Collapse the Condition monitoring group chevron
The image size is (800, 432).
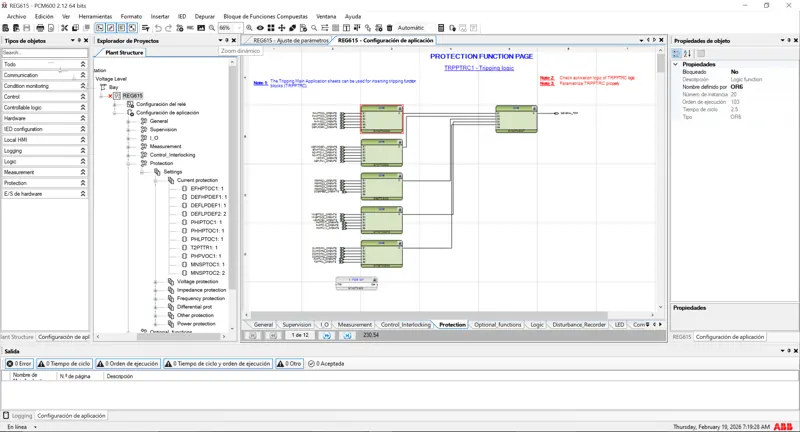click(83, 86)
